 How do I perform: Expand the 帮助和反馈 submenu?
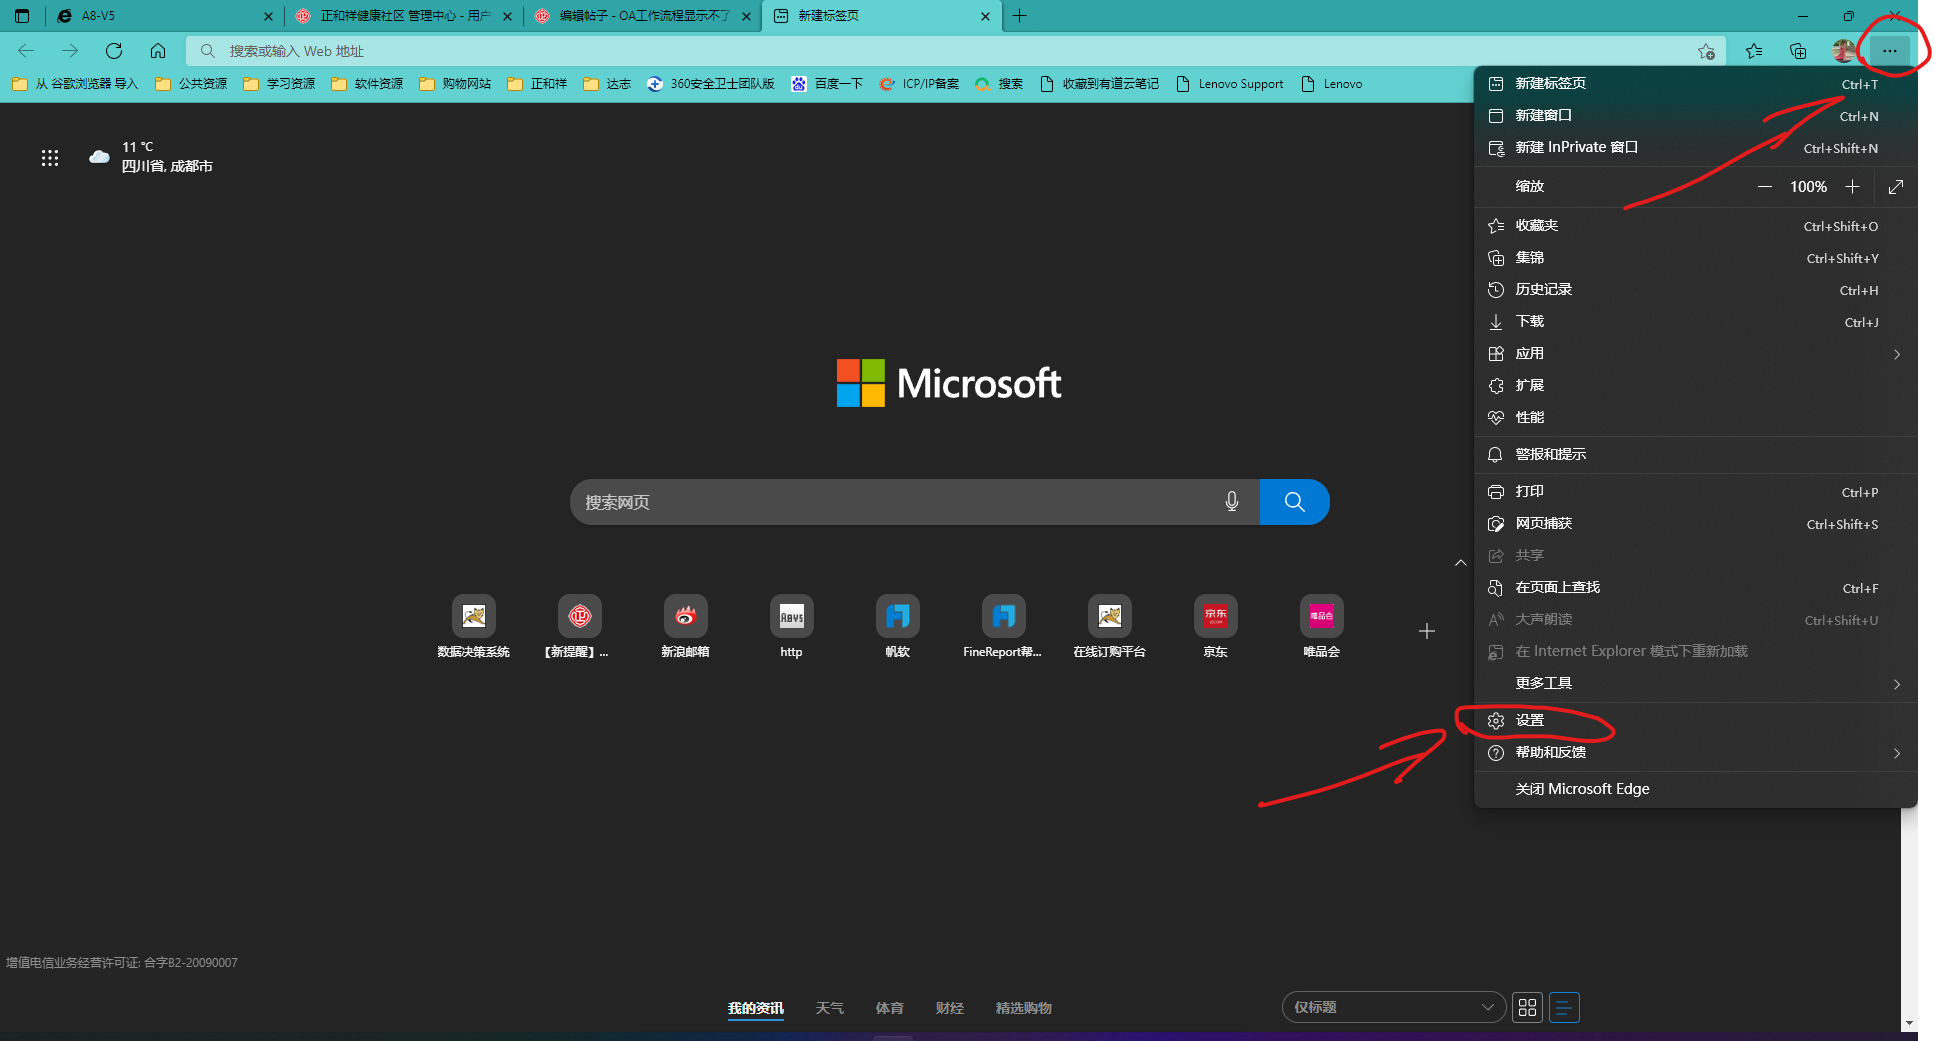click(1695, 753)
